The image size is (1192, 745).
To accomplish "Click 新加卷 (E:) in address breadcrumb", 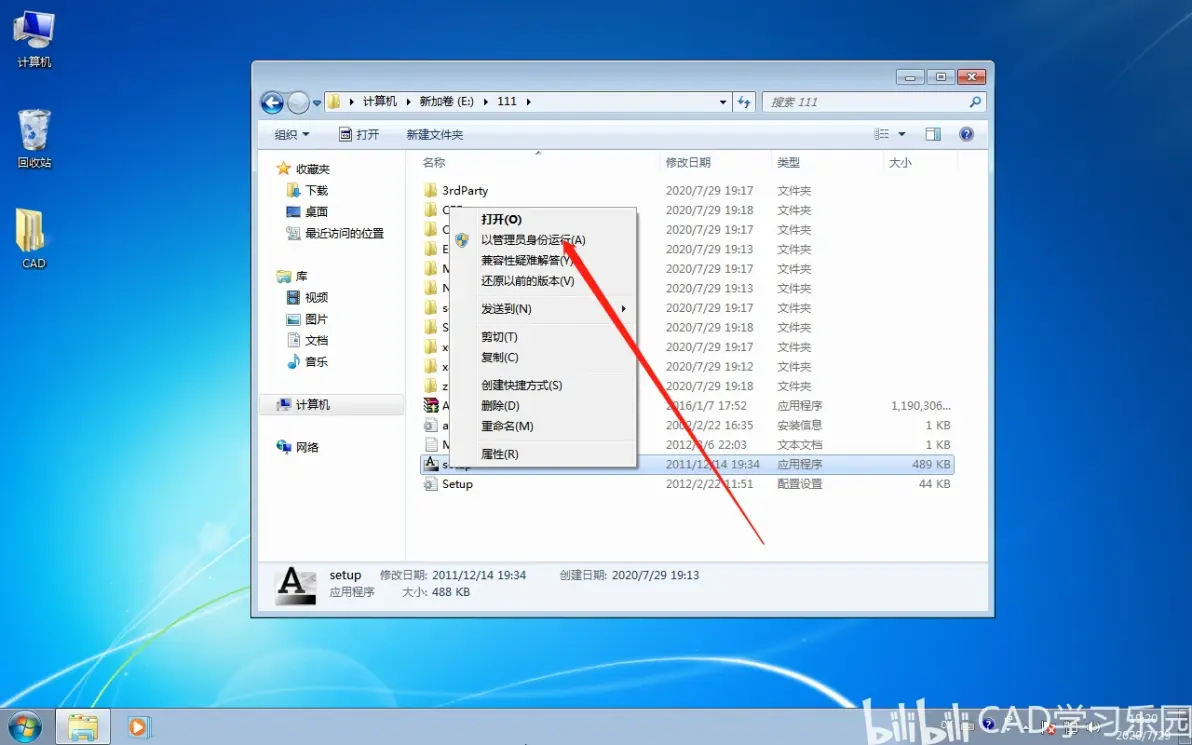I will click(x=446, y=101).
